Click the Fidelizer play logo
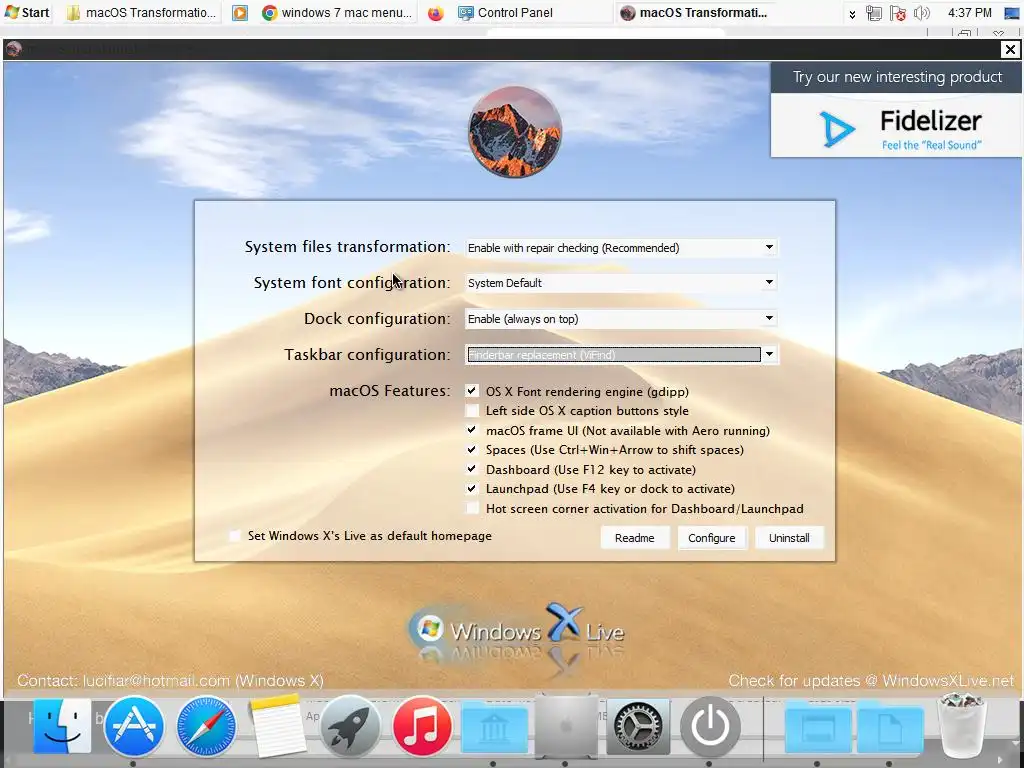 [837, 129]
